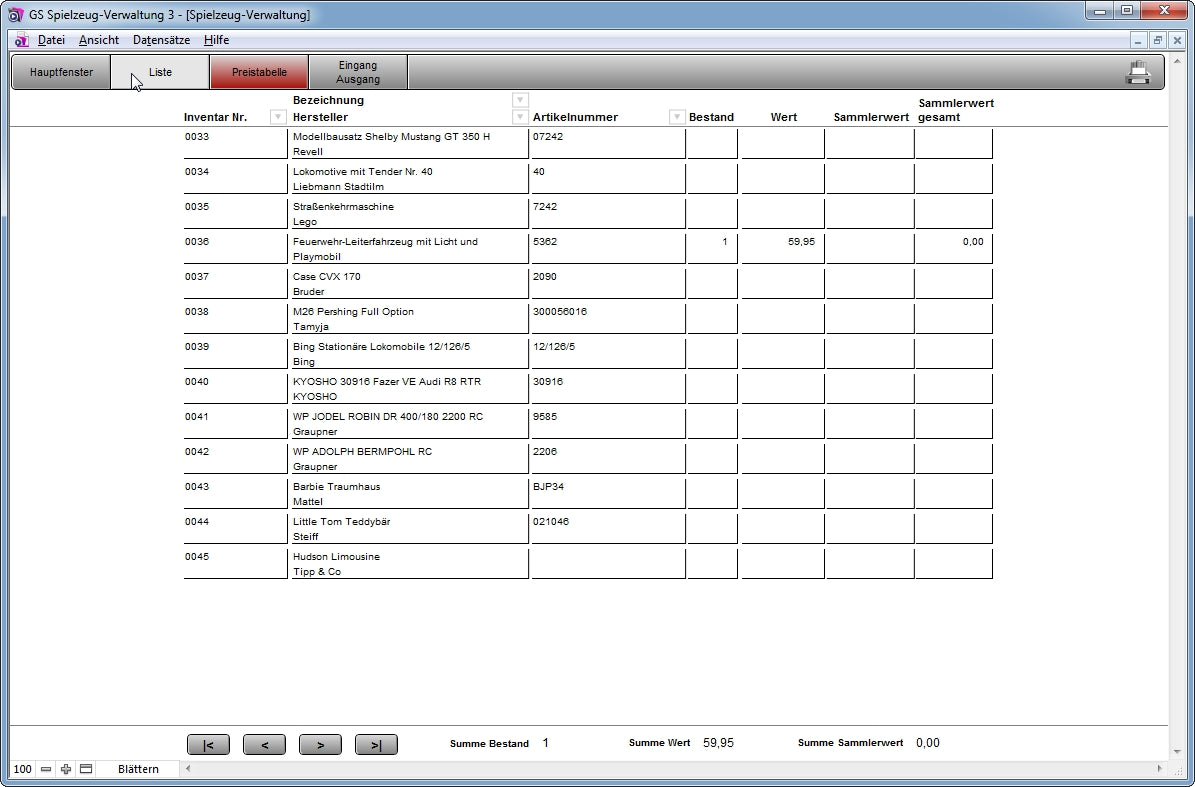Open the Preistabelle view
The height and width of the screenshot is (787, 1195).
pos(259,72)
